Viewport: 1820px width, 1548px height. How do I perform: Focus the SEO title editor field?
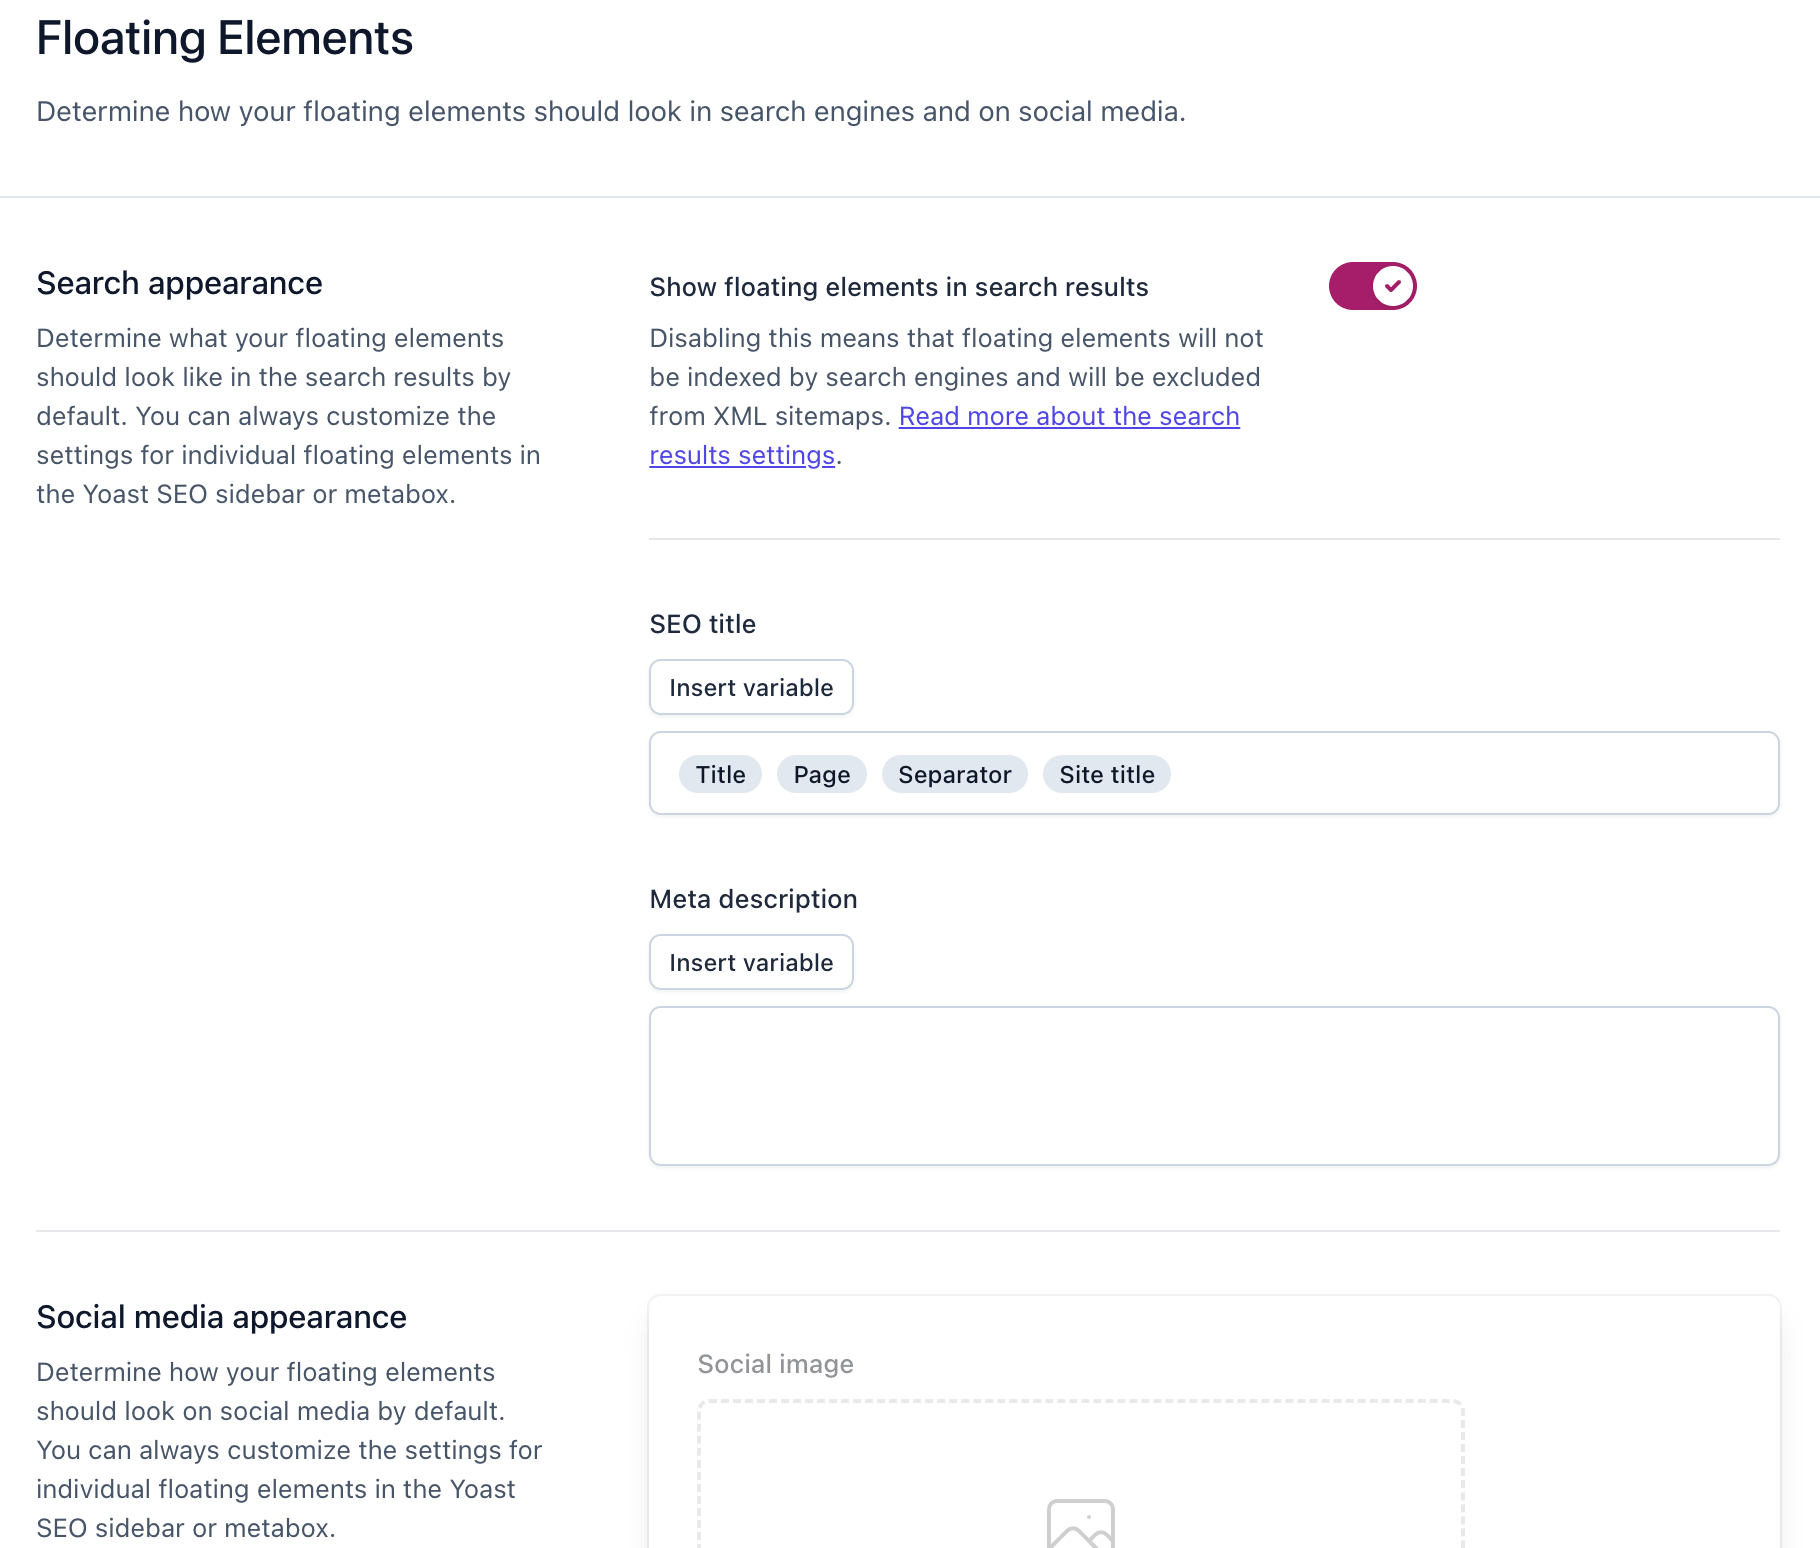click(x=1400, y=773)
